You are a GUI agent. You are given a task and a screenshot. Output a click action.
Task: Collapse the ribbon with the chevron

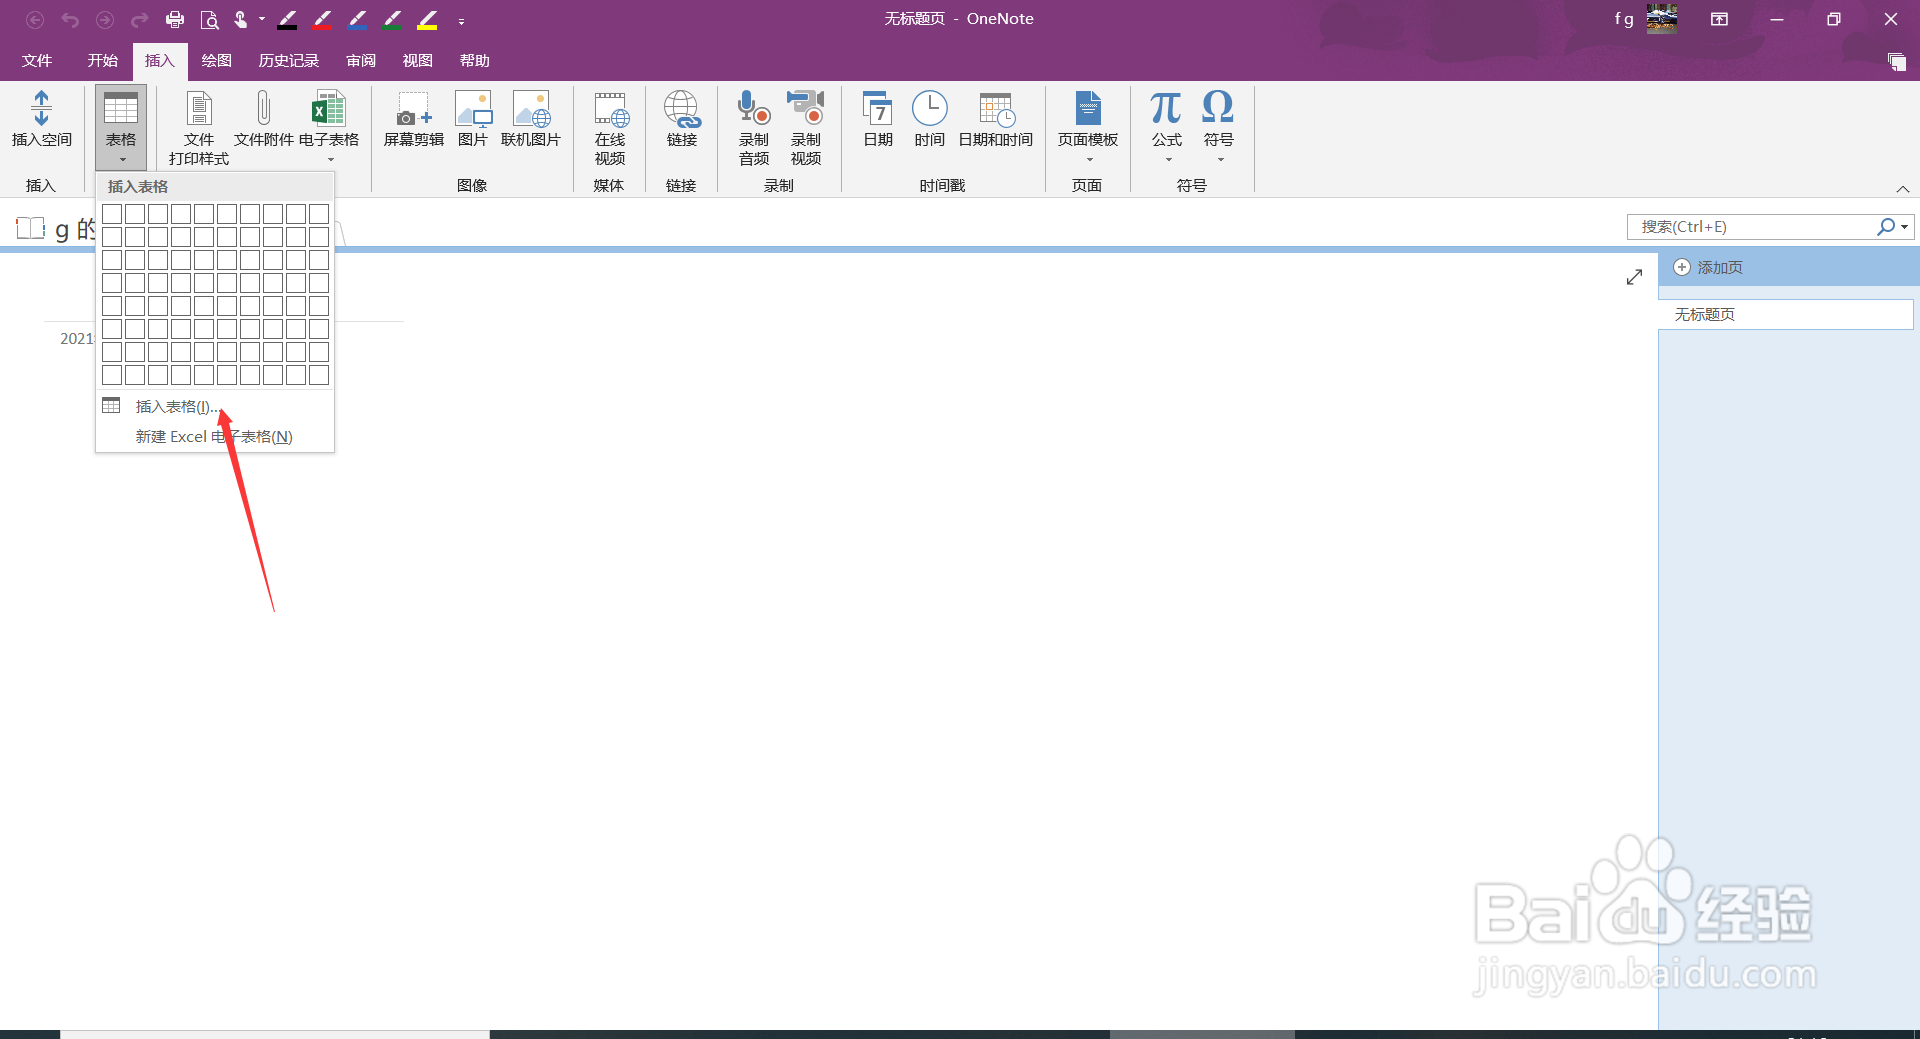click(x=1903, y=189)
